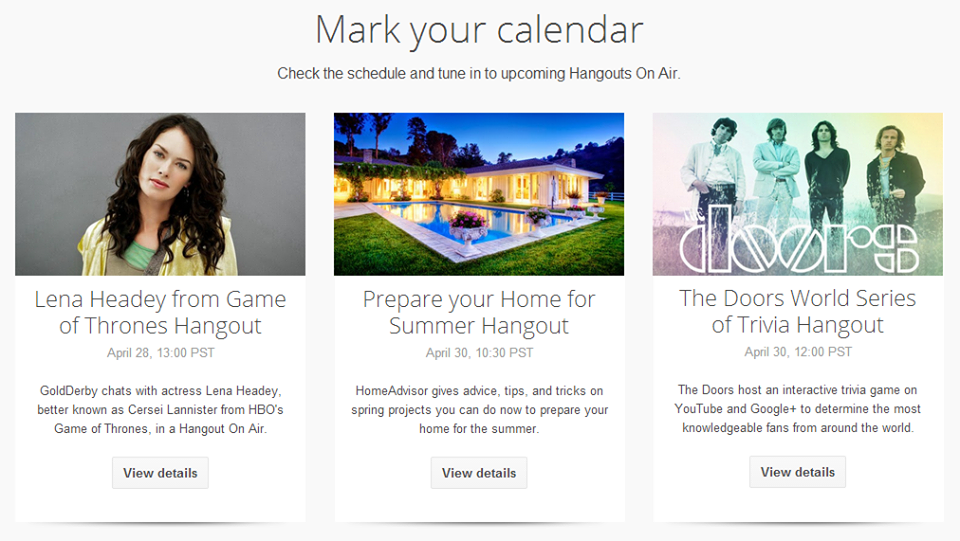The width and height of the screenshot is (960, 541).
Task: View details for The Doors trivia hangout
Action: pyautogui.click(x=798, y=472)
